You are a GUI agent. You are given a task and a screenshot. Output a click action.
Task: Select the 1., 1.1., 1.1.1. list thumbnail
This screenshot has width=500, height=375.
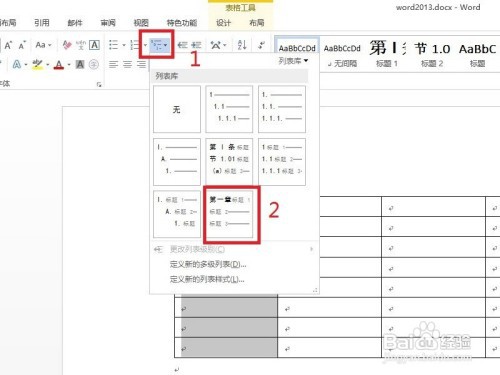click(282, 109)
